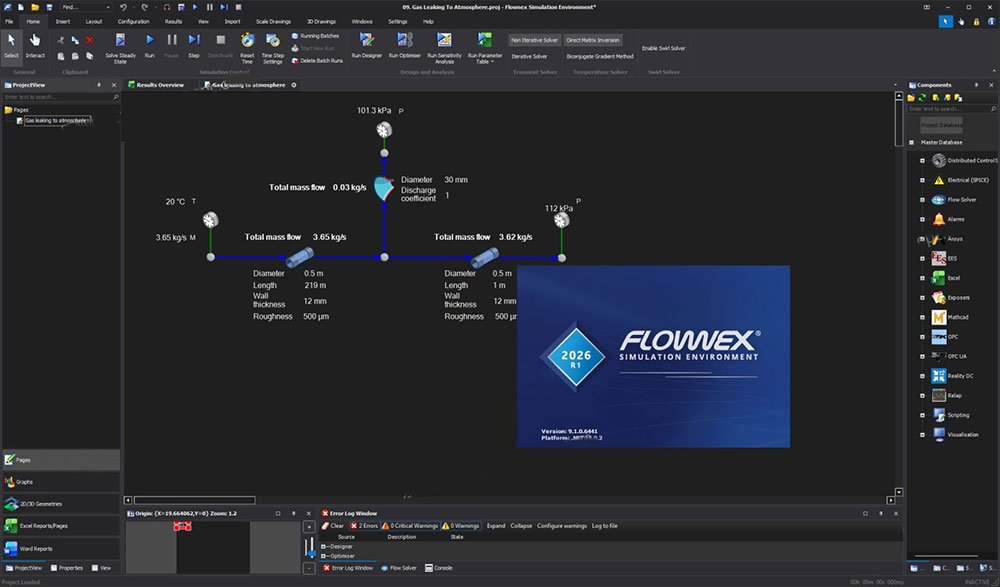This screenshot has height=587, width=1000.
Task: Switch to the Configuration ribbon tab
Action: [133, 22]
